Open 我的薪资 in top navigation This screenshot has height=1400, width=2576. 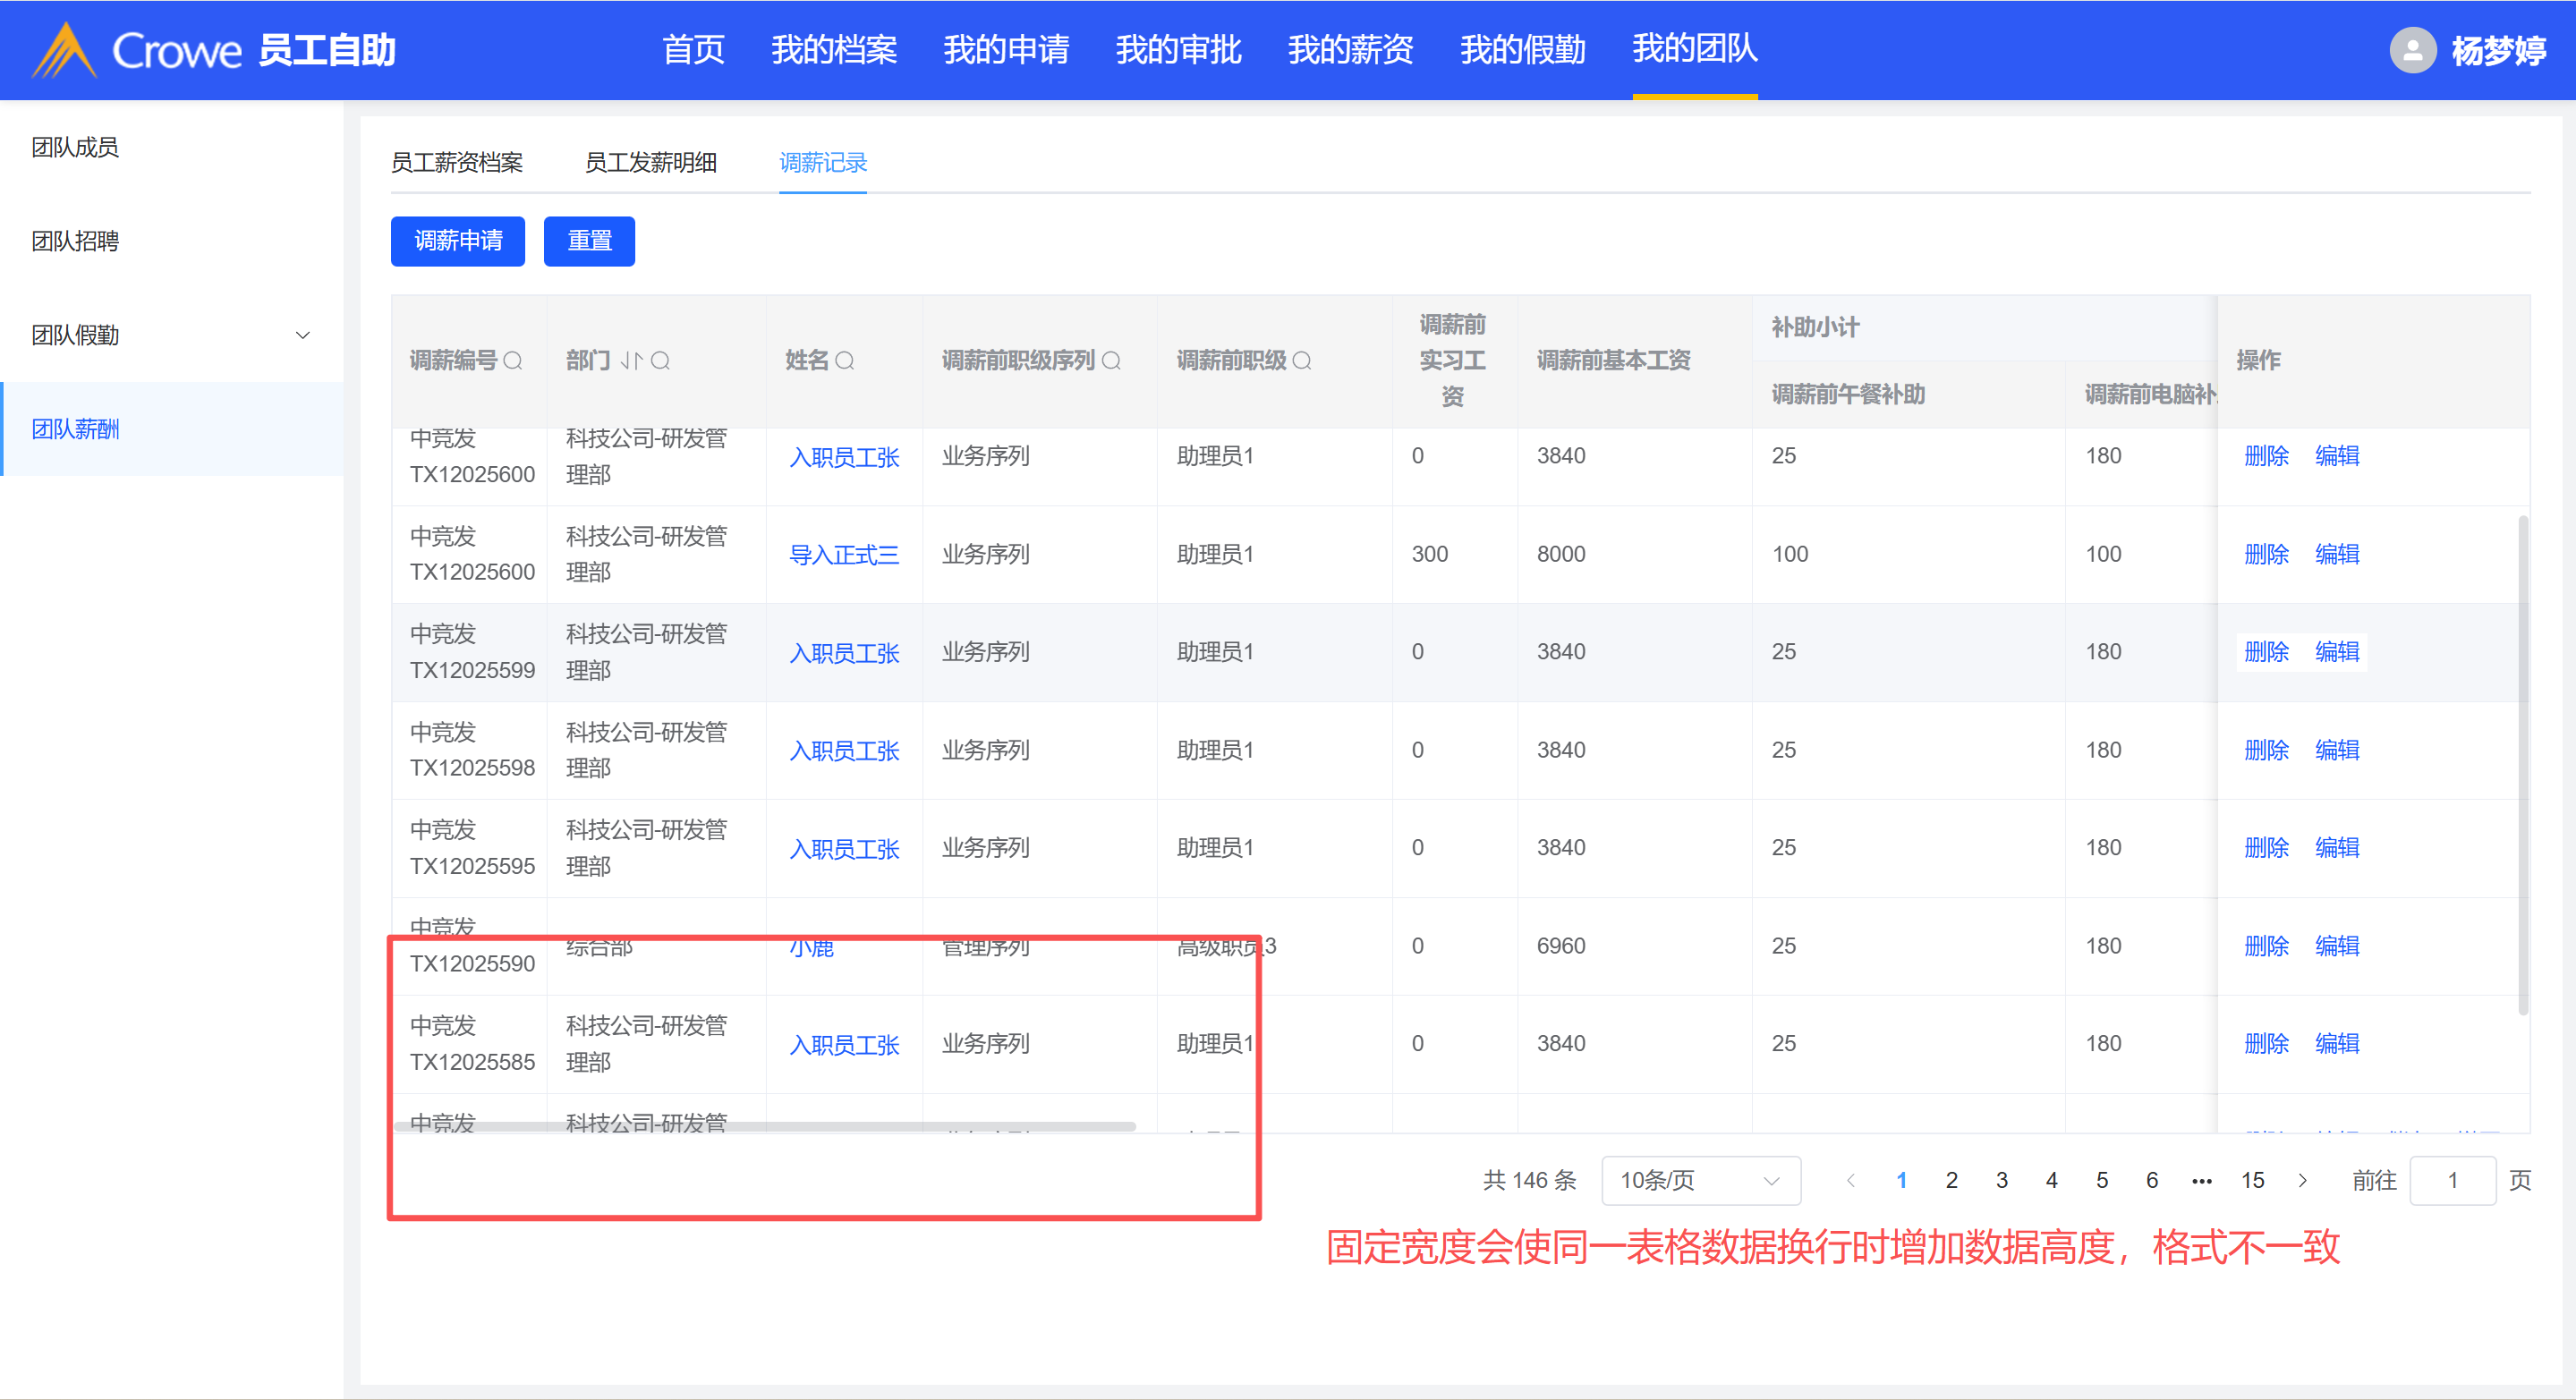1350,49
